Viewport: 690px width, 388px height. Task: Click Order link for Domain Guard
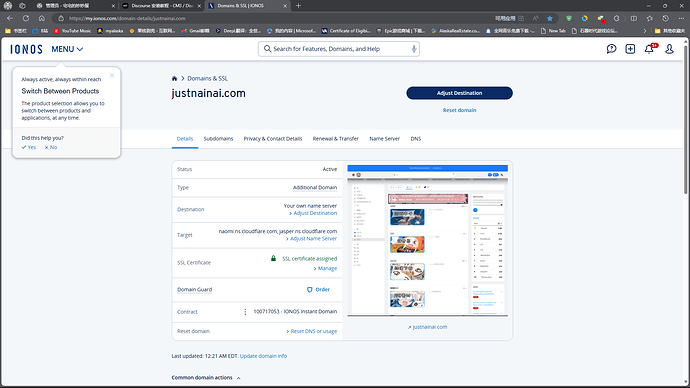[318, 289]
